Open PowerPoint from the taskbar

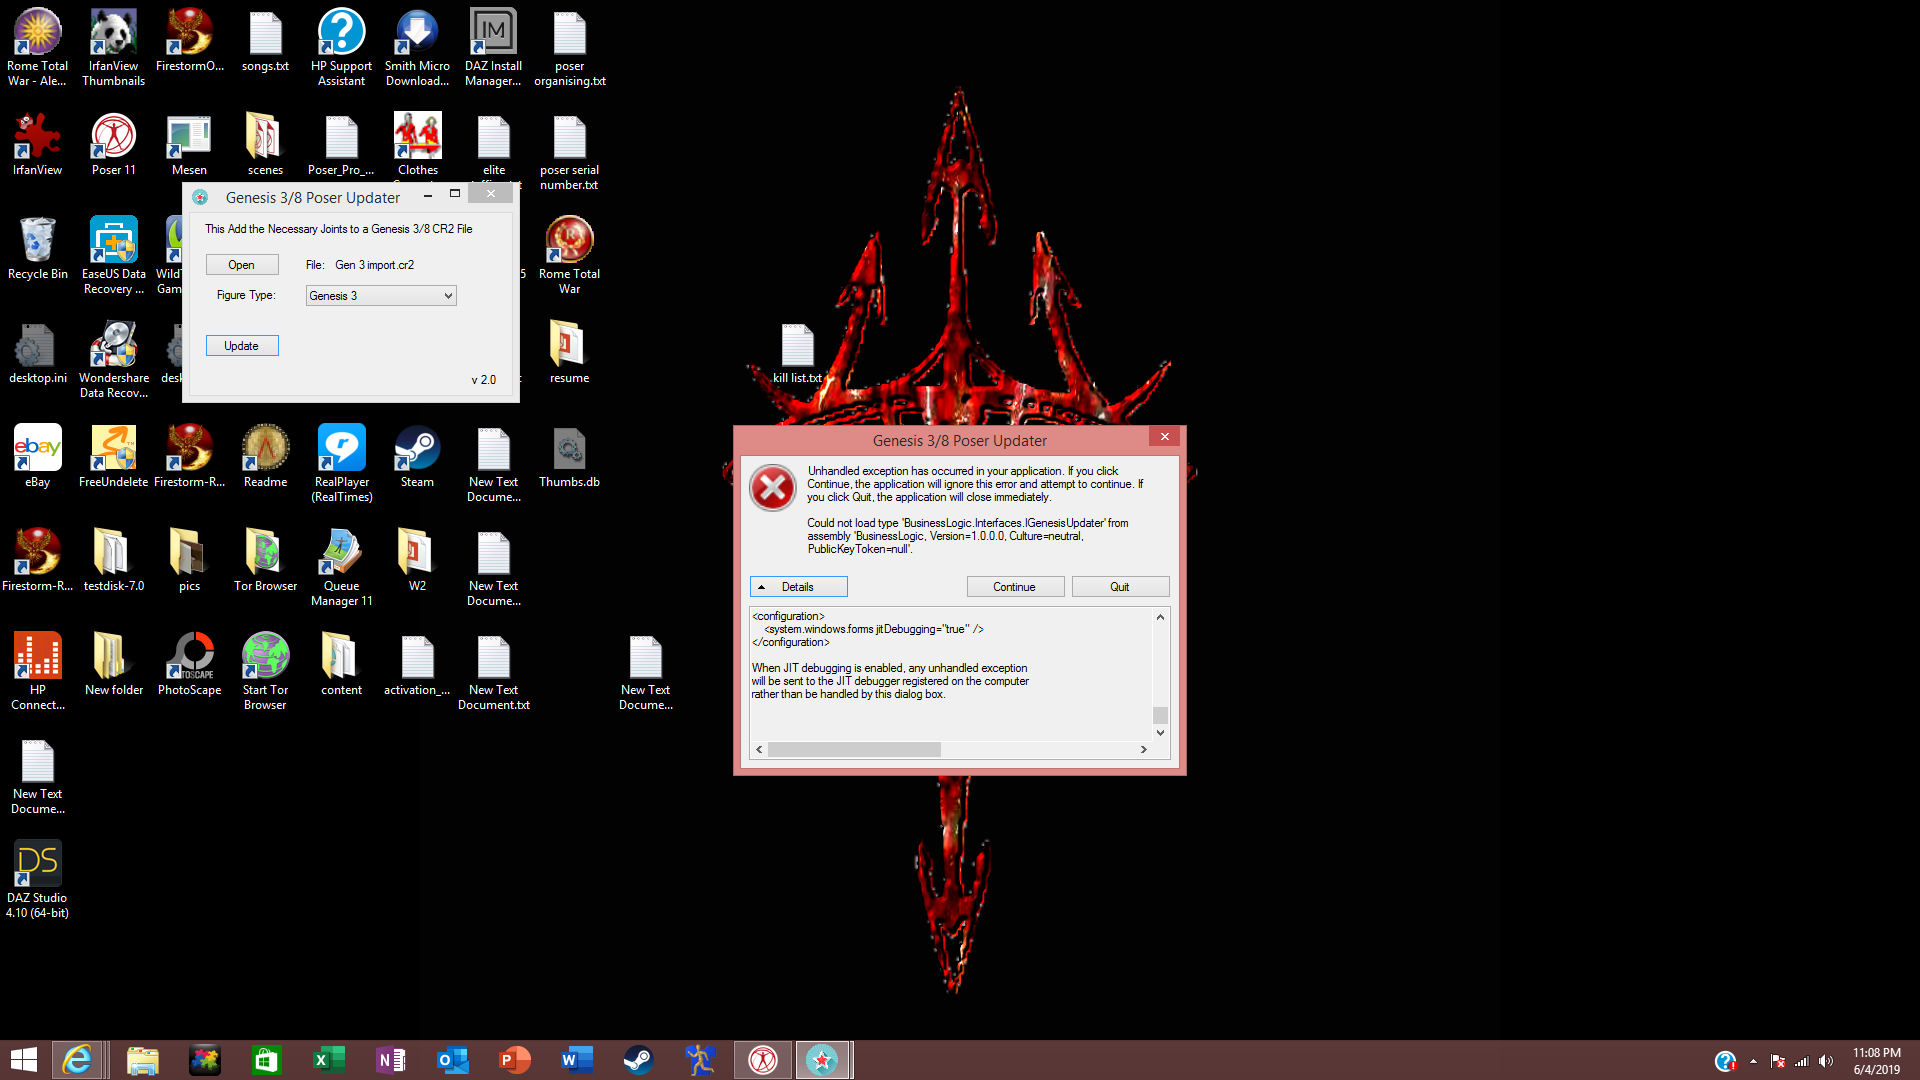click(515, 1060)
